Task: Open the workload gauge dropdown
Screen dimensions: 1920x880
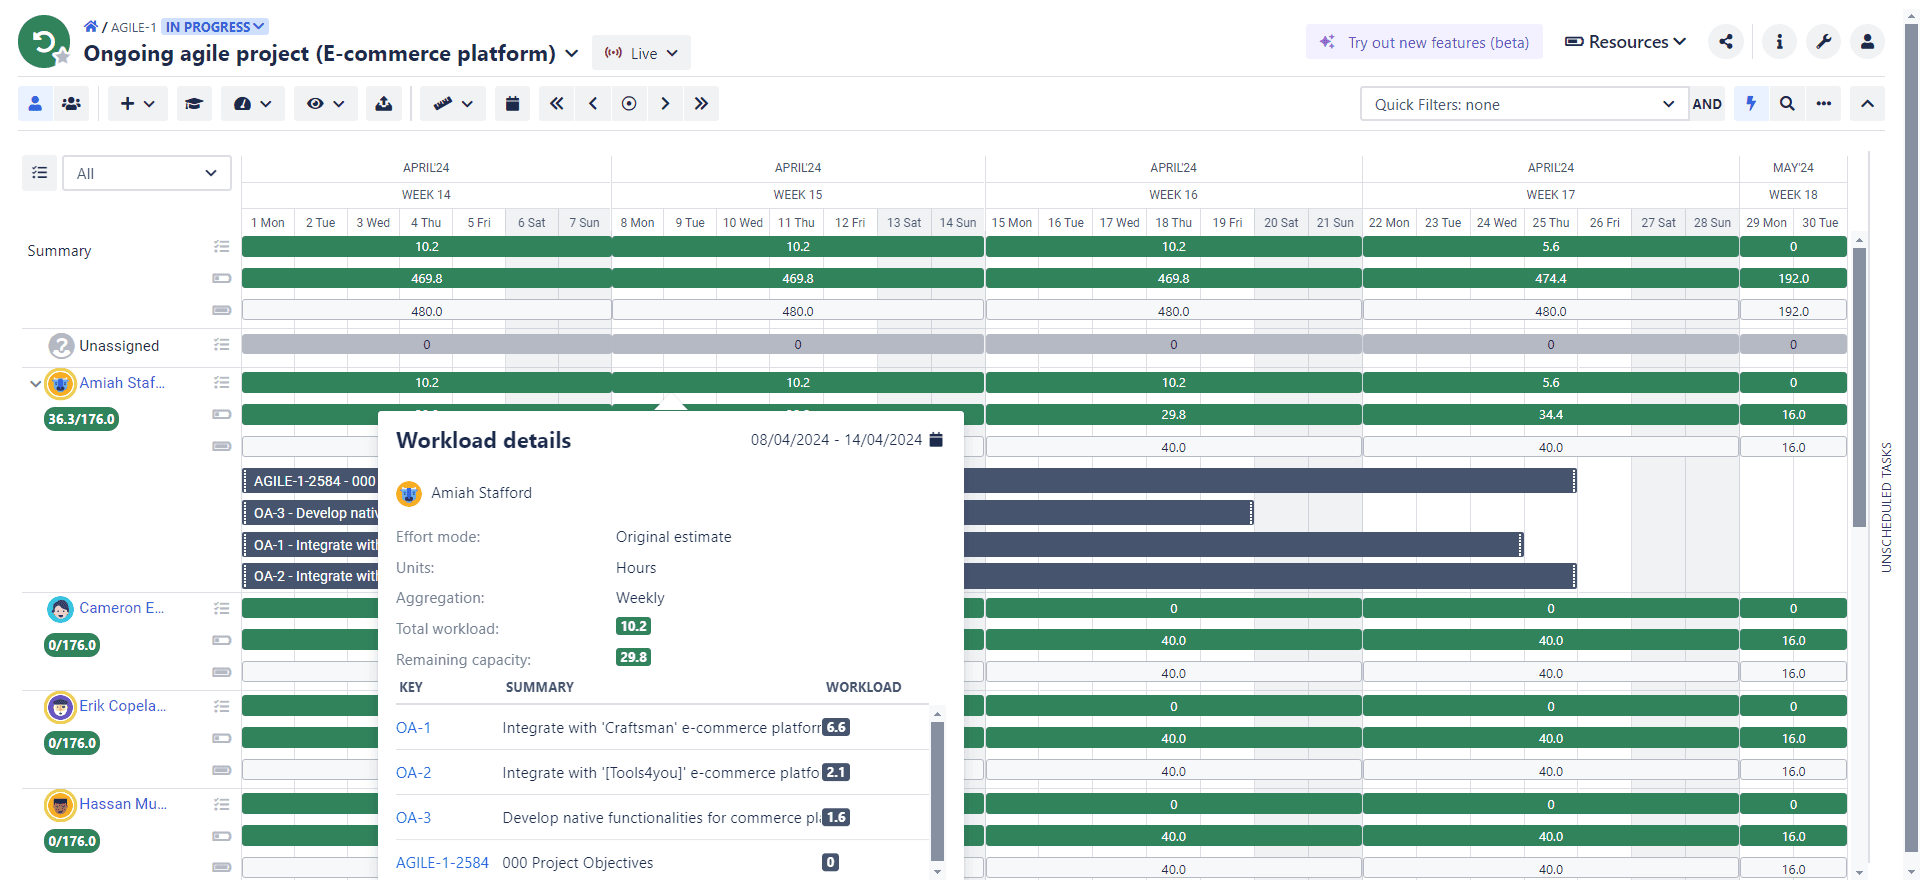Action: (x=252, y=103)
